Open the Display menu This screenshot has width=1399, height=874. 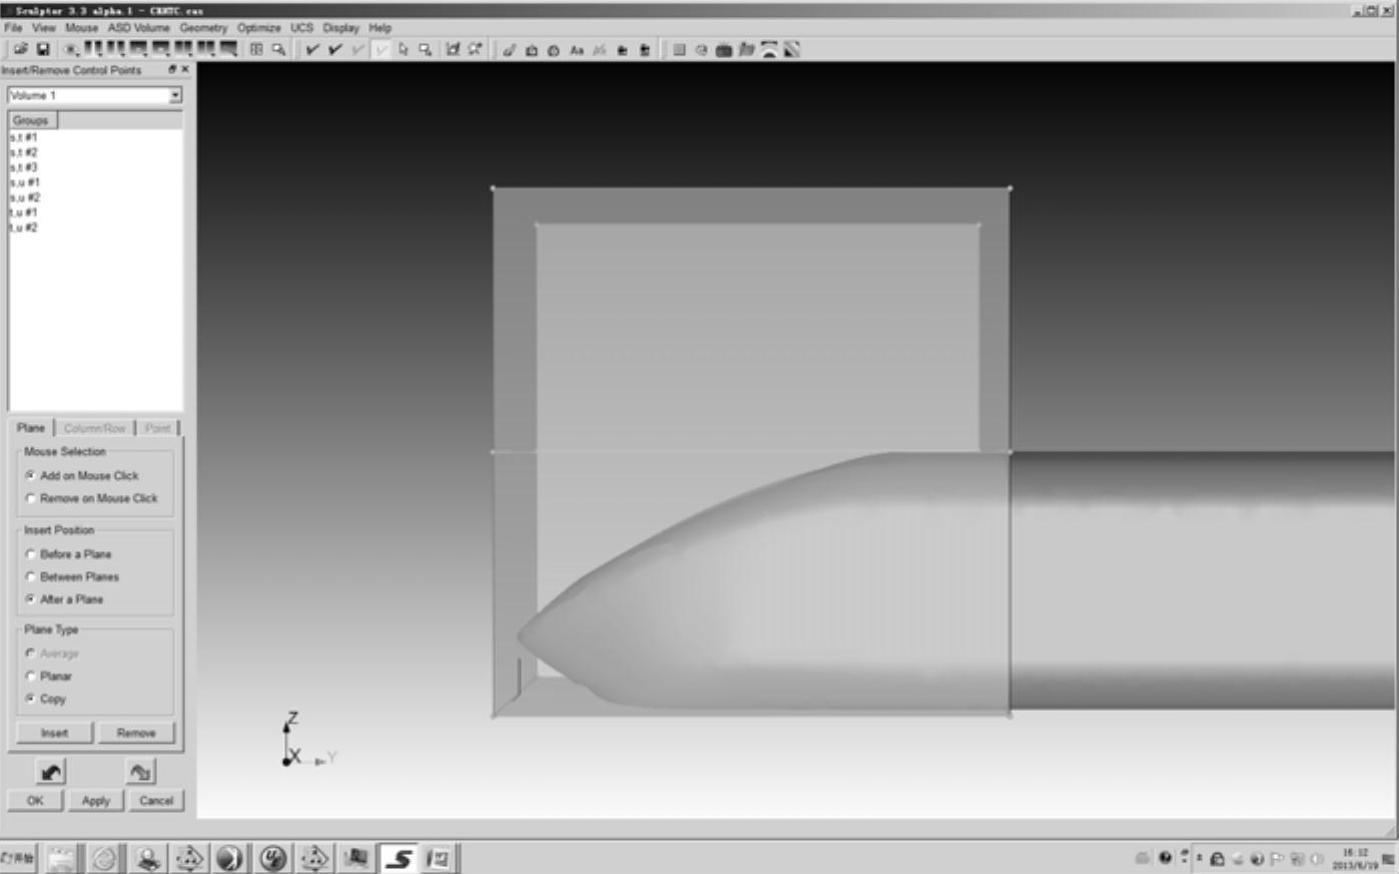point(341,28)
